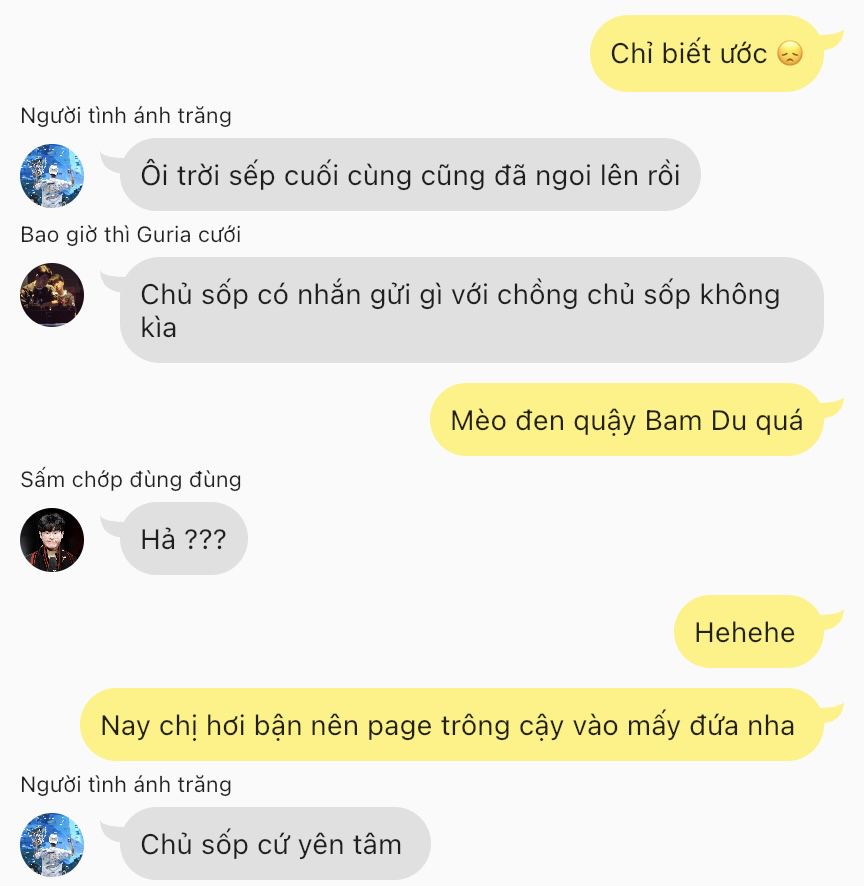The width and height of the screenshot is (864, 886).
Task: Tap the tail of the Hehehe bubble
Action: pyautogui.click(x=832, y=619)
